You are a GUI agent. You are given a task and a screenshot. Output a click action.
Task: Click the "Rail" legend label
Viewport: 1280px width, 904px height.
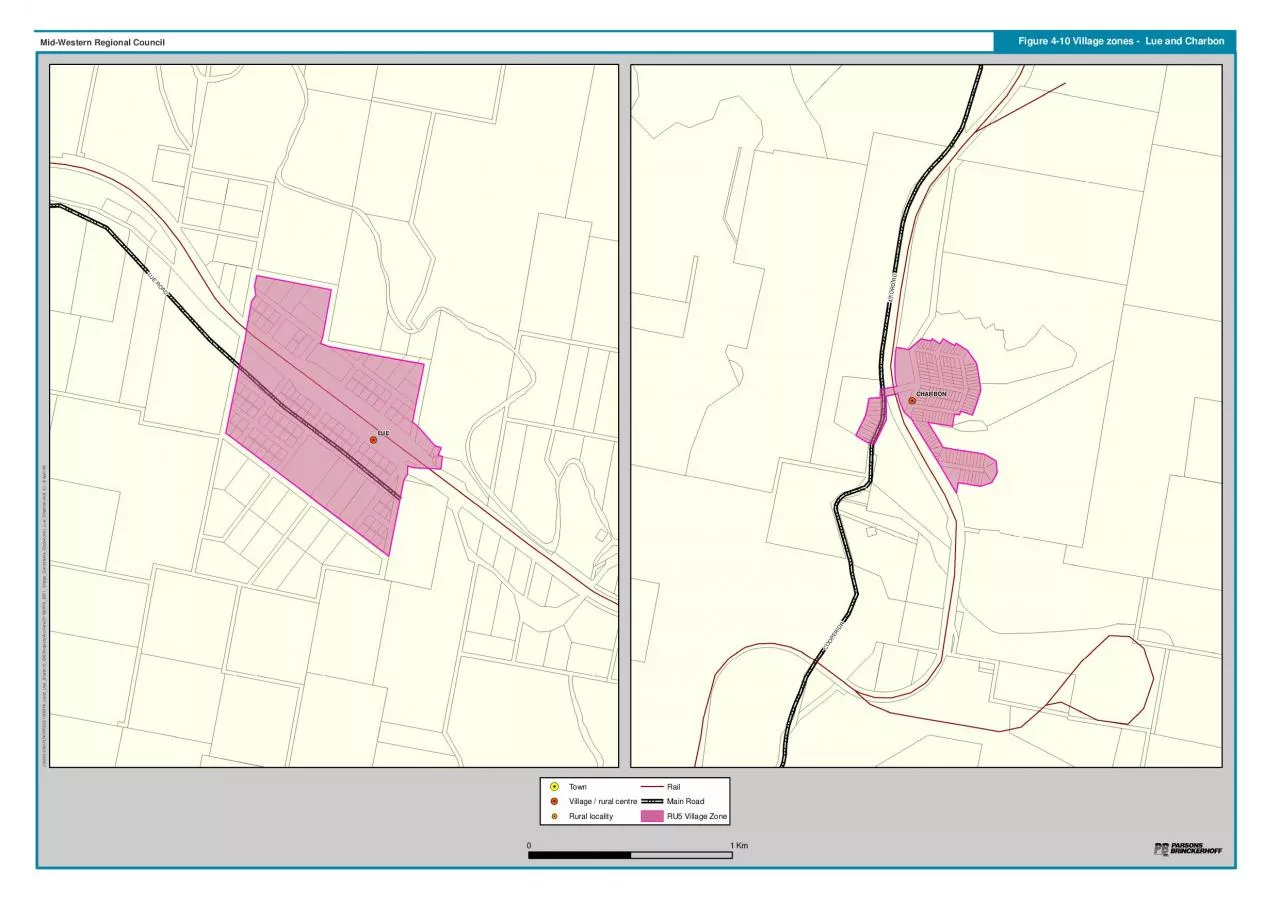(x=673, y=787)
